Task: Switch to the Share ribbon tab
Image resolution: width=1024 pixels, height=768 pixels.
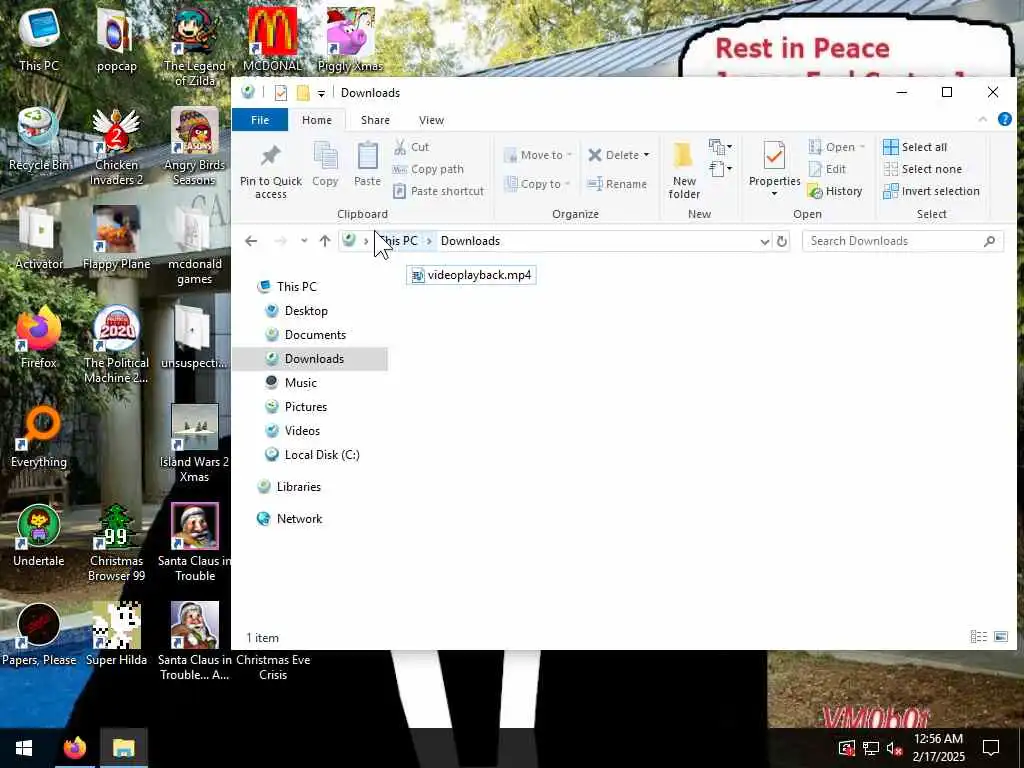Action: pyautogui.click(x=376, y=120)
